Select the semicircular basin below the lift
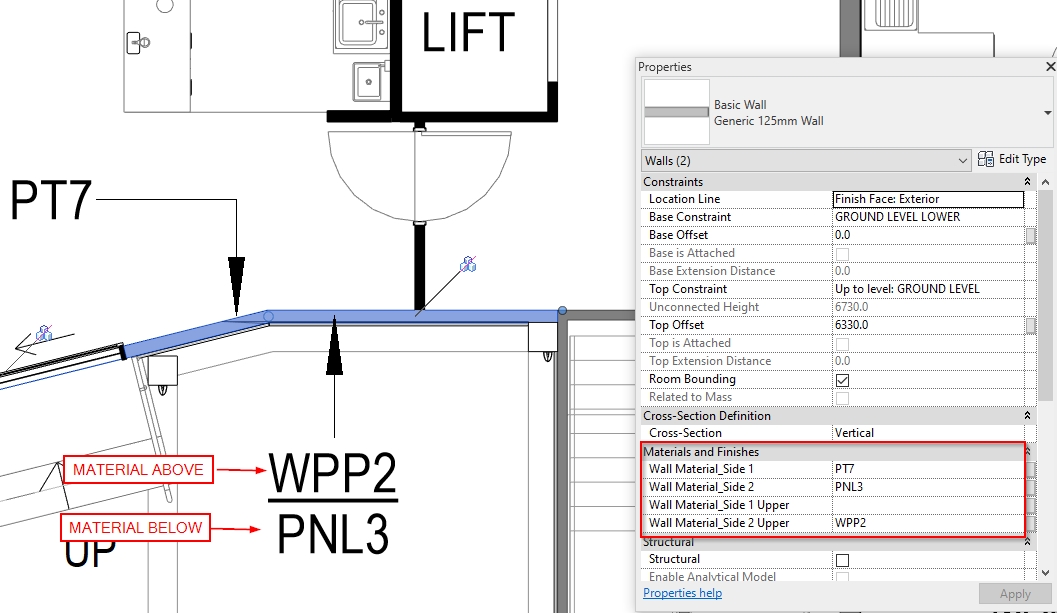The height and width of the screenshot is (613, 1057). [419, 175]
